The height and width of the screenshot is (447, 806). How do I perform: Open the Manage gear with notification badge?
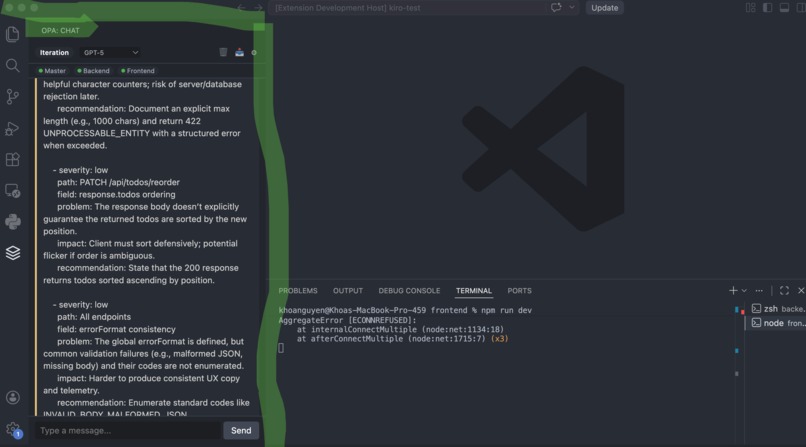click(x=12, y=429)
